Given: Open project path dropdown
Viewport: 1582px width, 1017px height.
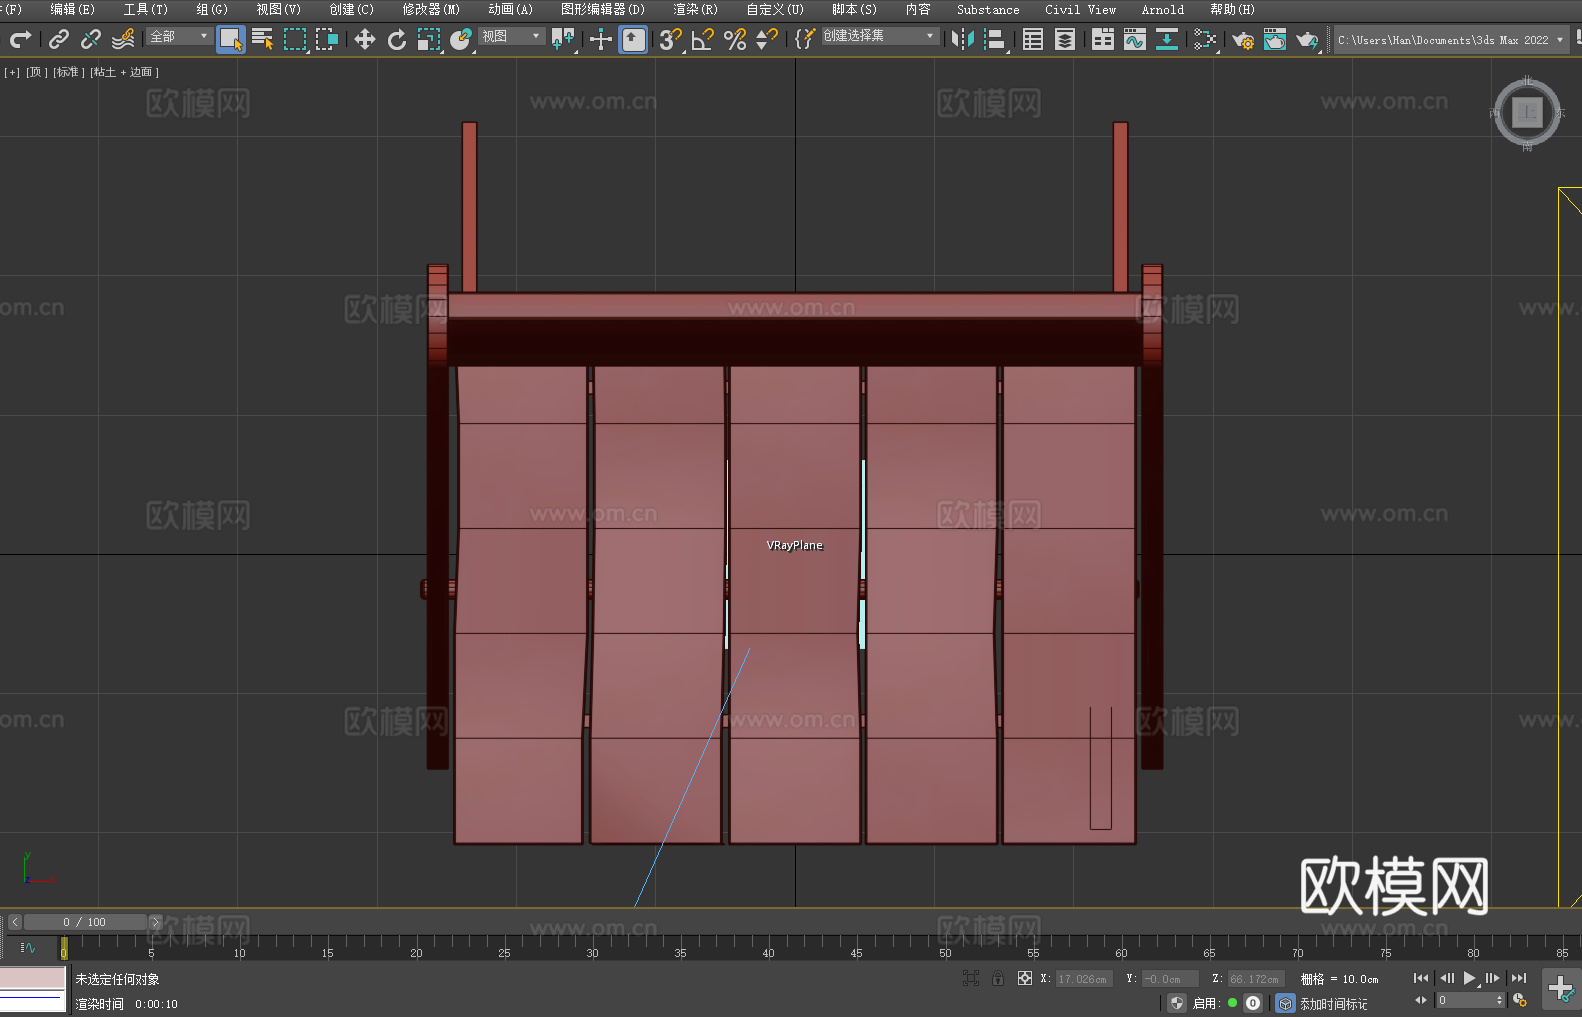Looking at the screenshot, I should (x=1450, y=40).
